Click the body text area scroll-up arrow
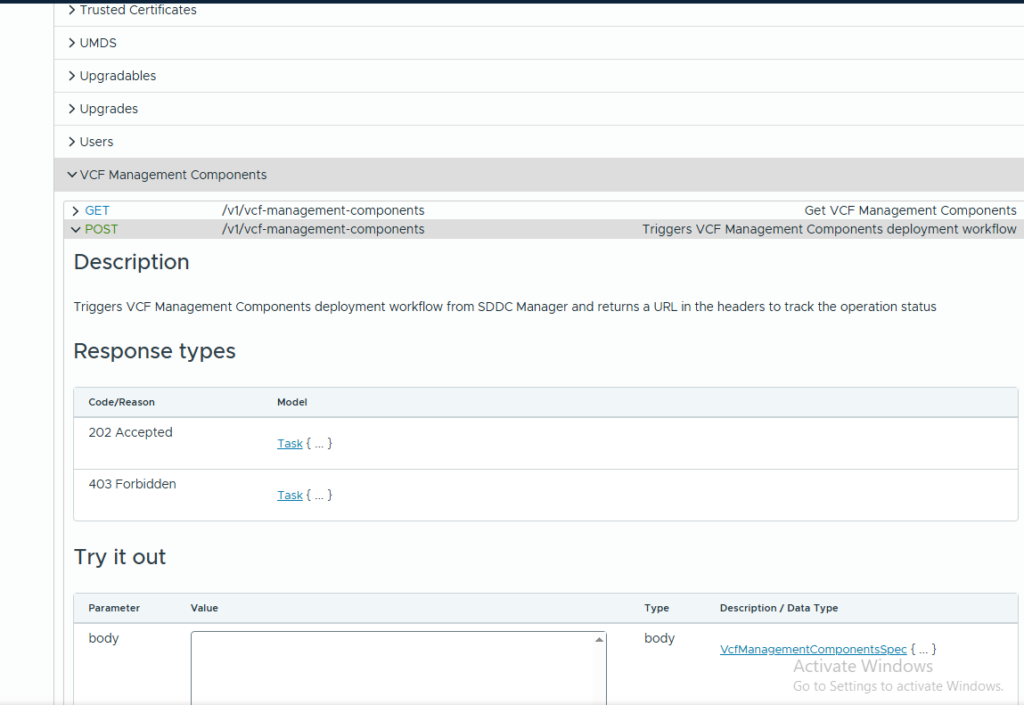 coord(599,639)
